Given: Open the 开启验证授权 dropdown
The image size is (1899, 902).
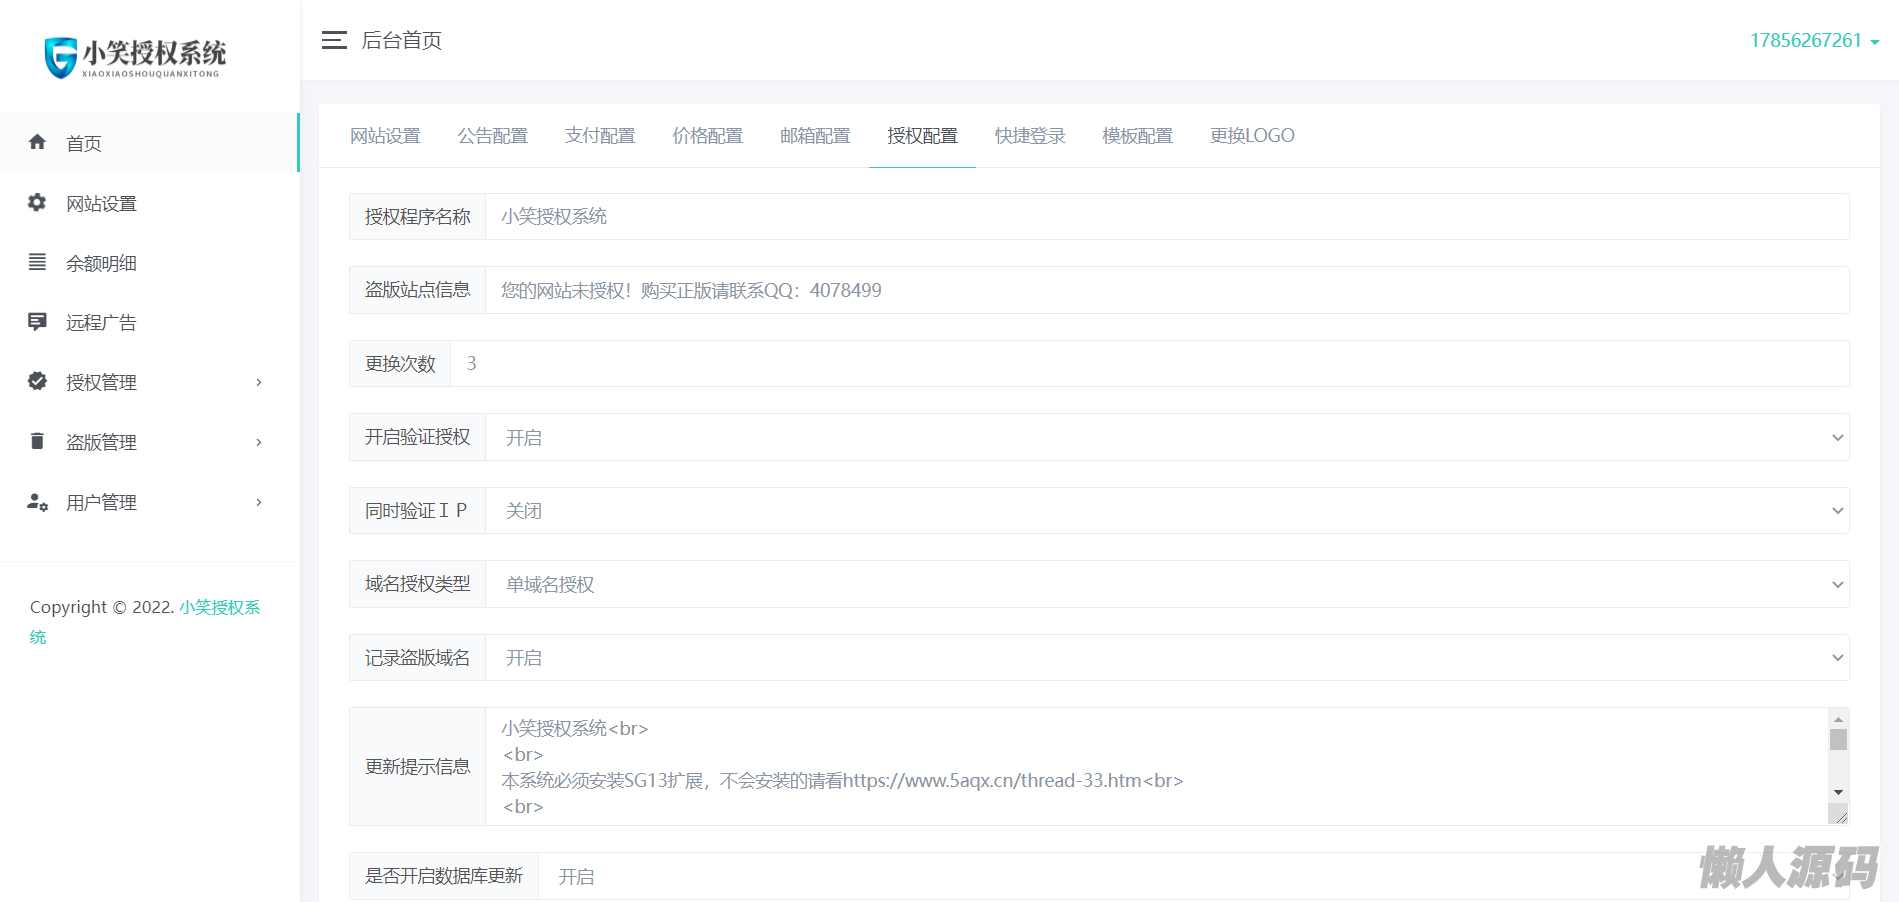Looking at the screenshot, I should (x=1166, y=437).
